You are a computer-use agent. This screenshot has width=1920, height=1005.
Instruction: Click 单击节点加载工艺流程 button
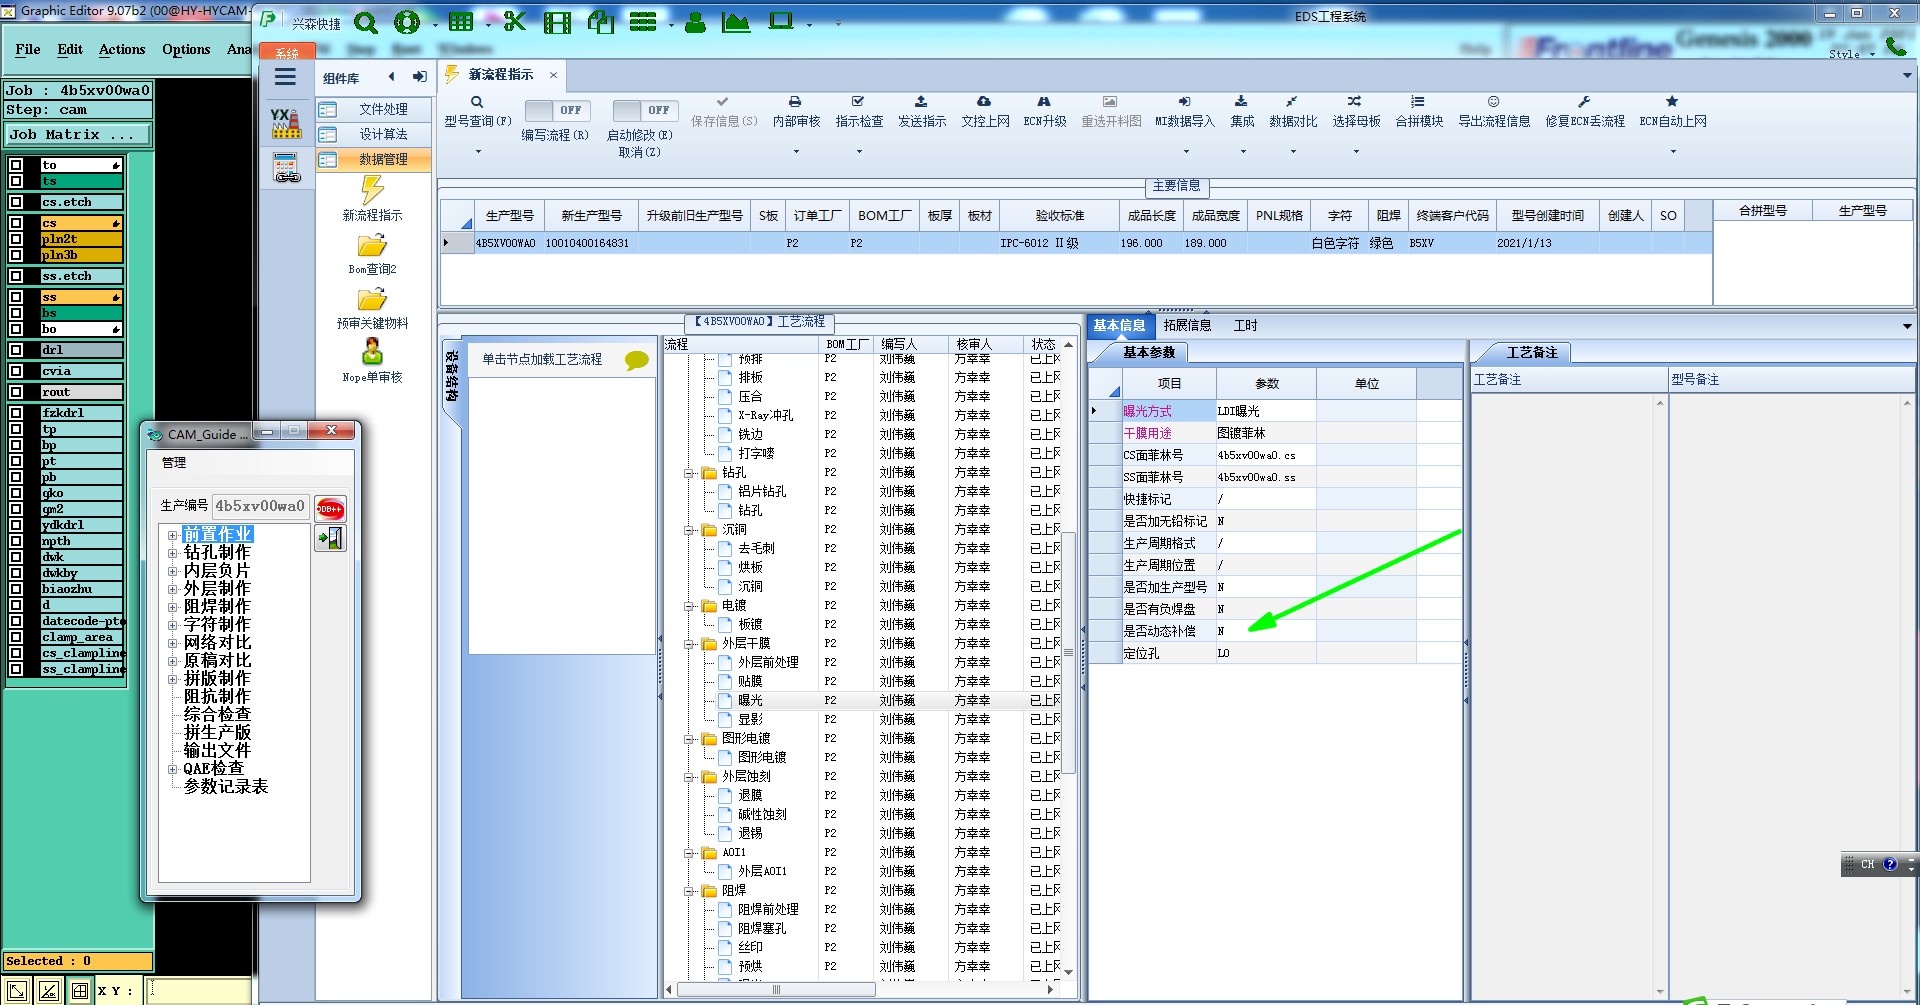coord(561,359)
